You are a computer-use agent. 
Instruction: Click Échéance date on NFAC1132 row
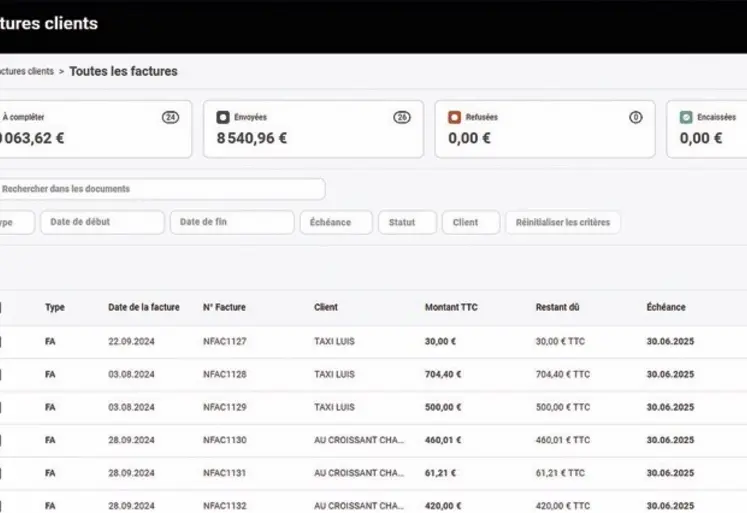(x=670, y=506)
